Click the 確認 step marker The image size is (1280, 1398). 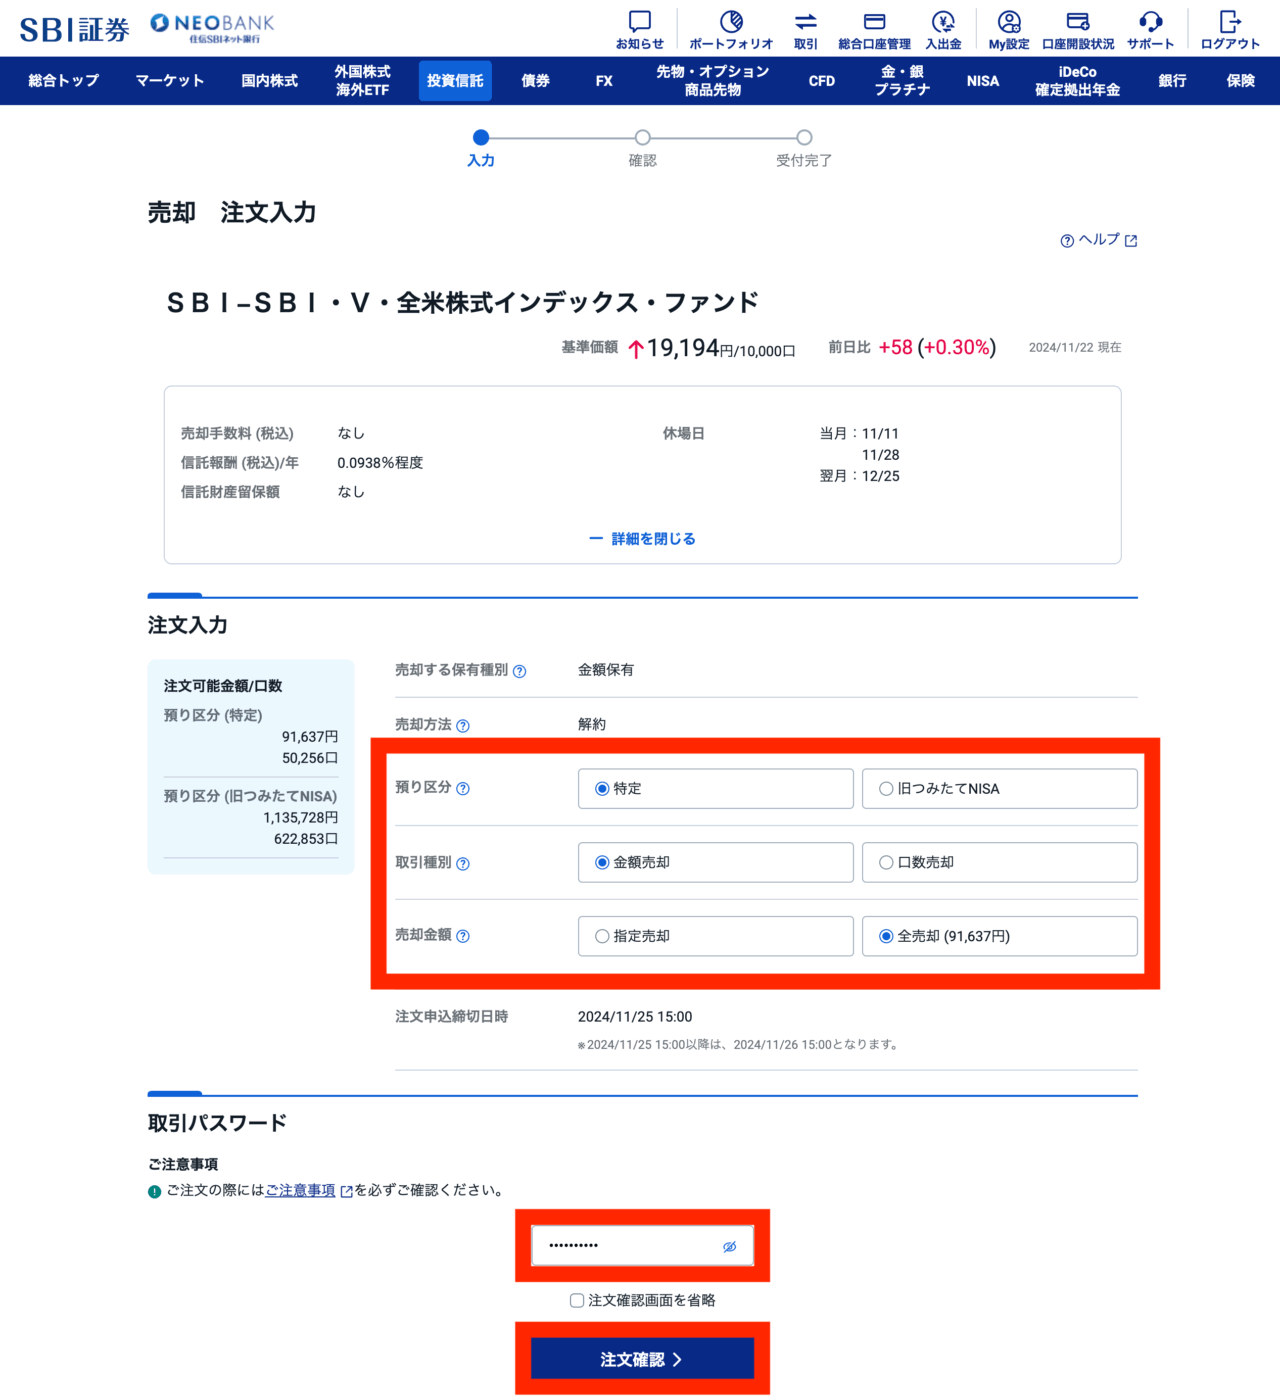(x=643, y=137)
